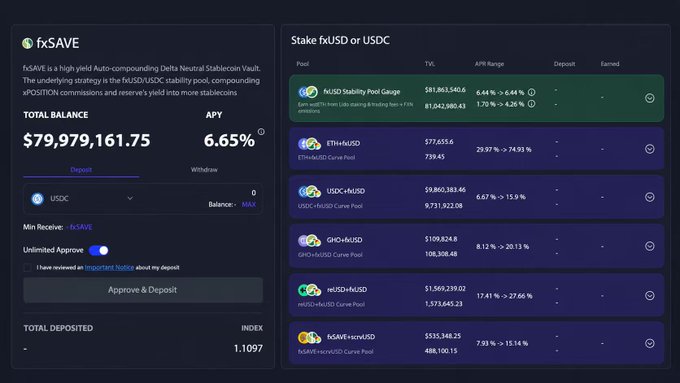Click the $77,655.6 TVL value
Screen dimensions: 680x383
click(439, 142)
